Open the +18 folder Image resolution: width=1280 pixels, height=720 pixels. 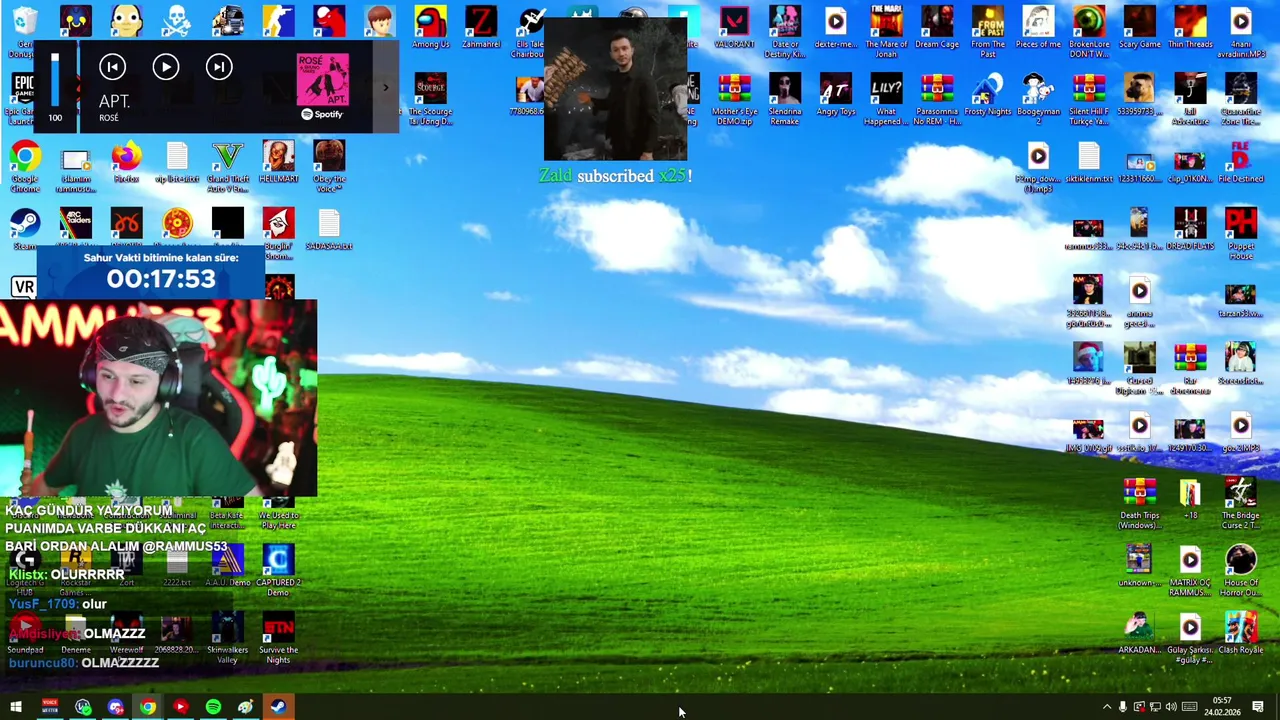pyautogui.click(x=1190, y=500)
